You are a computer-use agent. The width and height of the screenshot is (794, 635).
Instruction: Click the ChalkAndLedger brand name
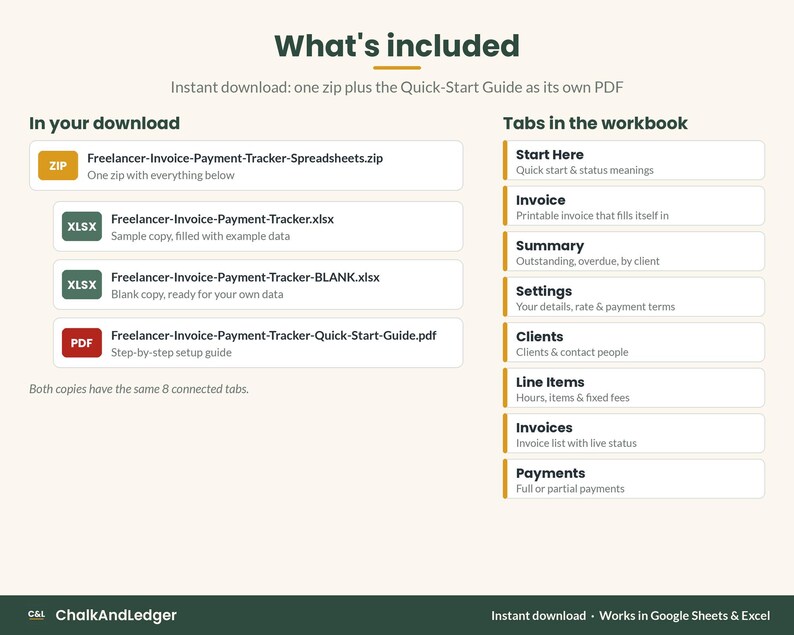point(116,615)
